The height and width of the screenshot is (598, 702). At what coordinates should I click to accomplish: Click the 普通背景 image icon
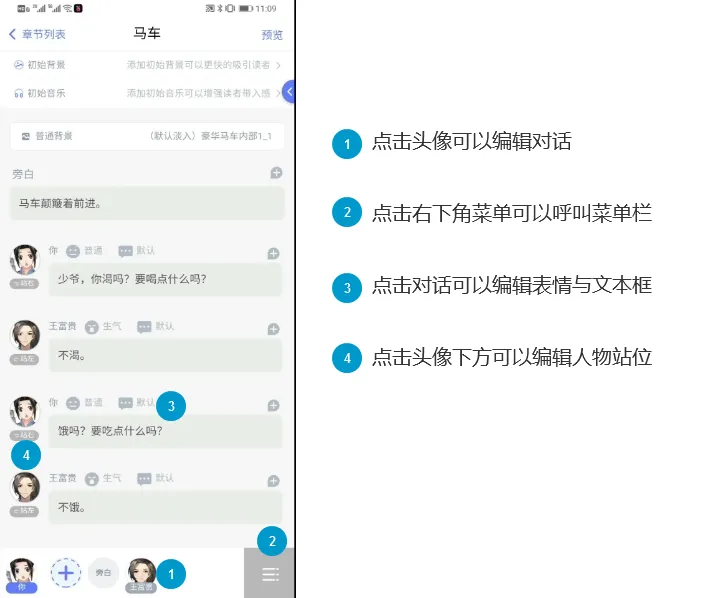26,136
